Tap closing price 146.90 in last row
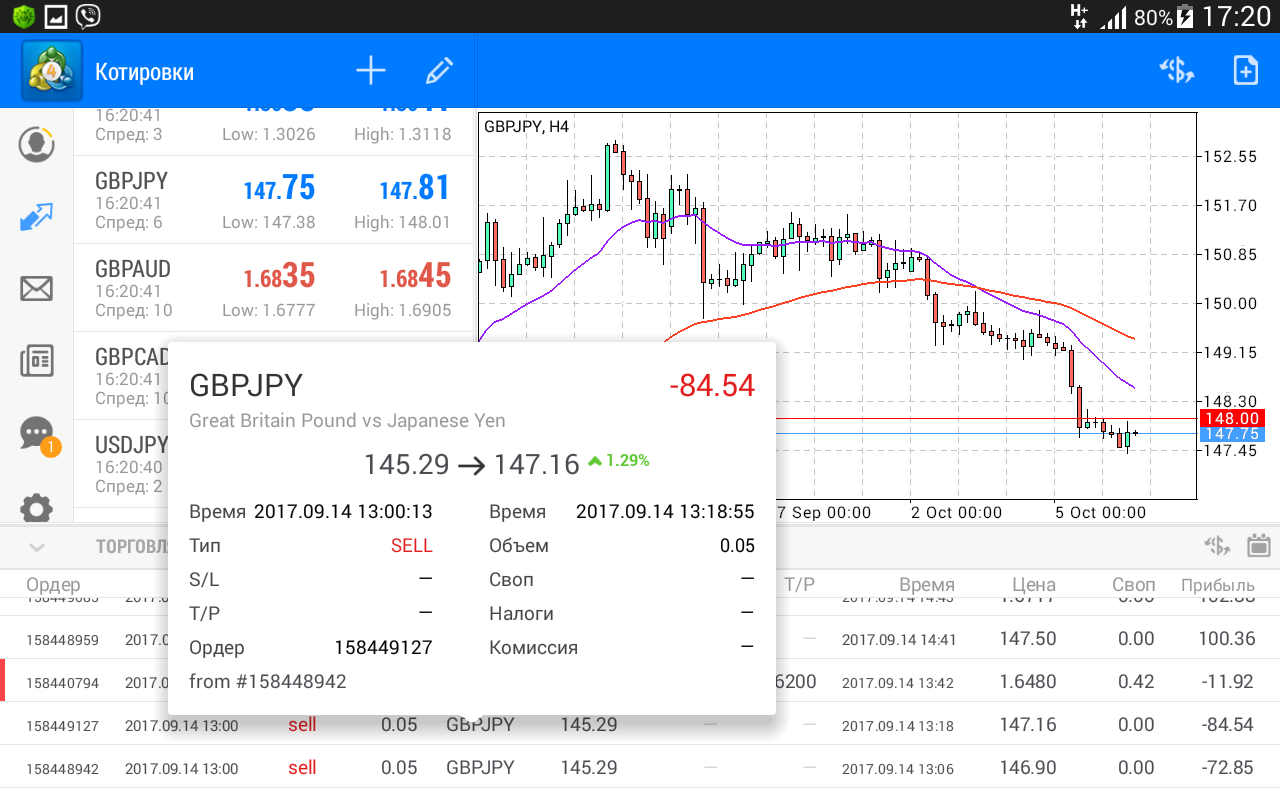Viewport: 1280px width, 800px height. click(x=1028, y=768)
